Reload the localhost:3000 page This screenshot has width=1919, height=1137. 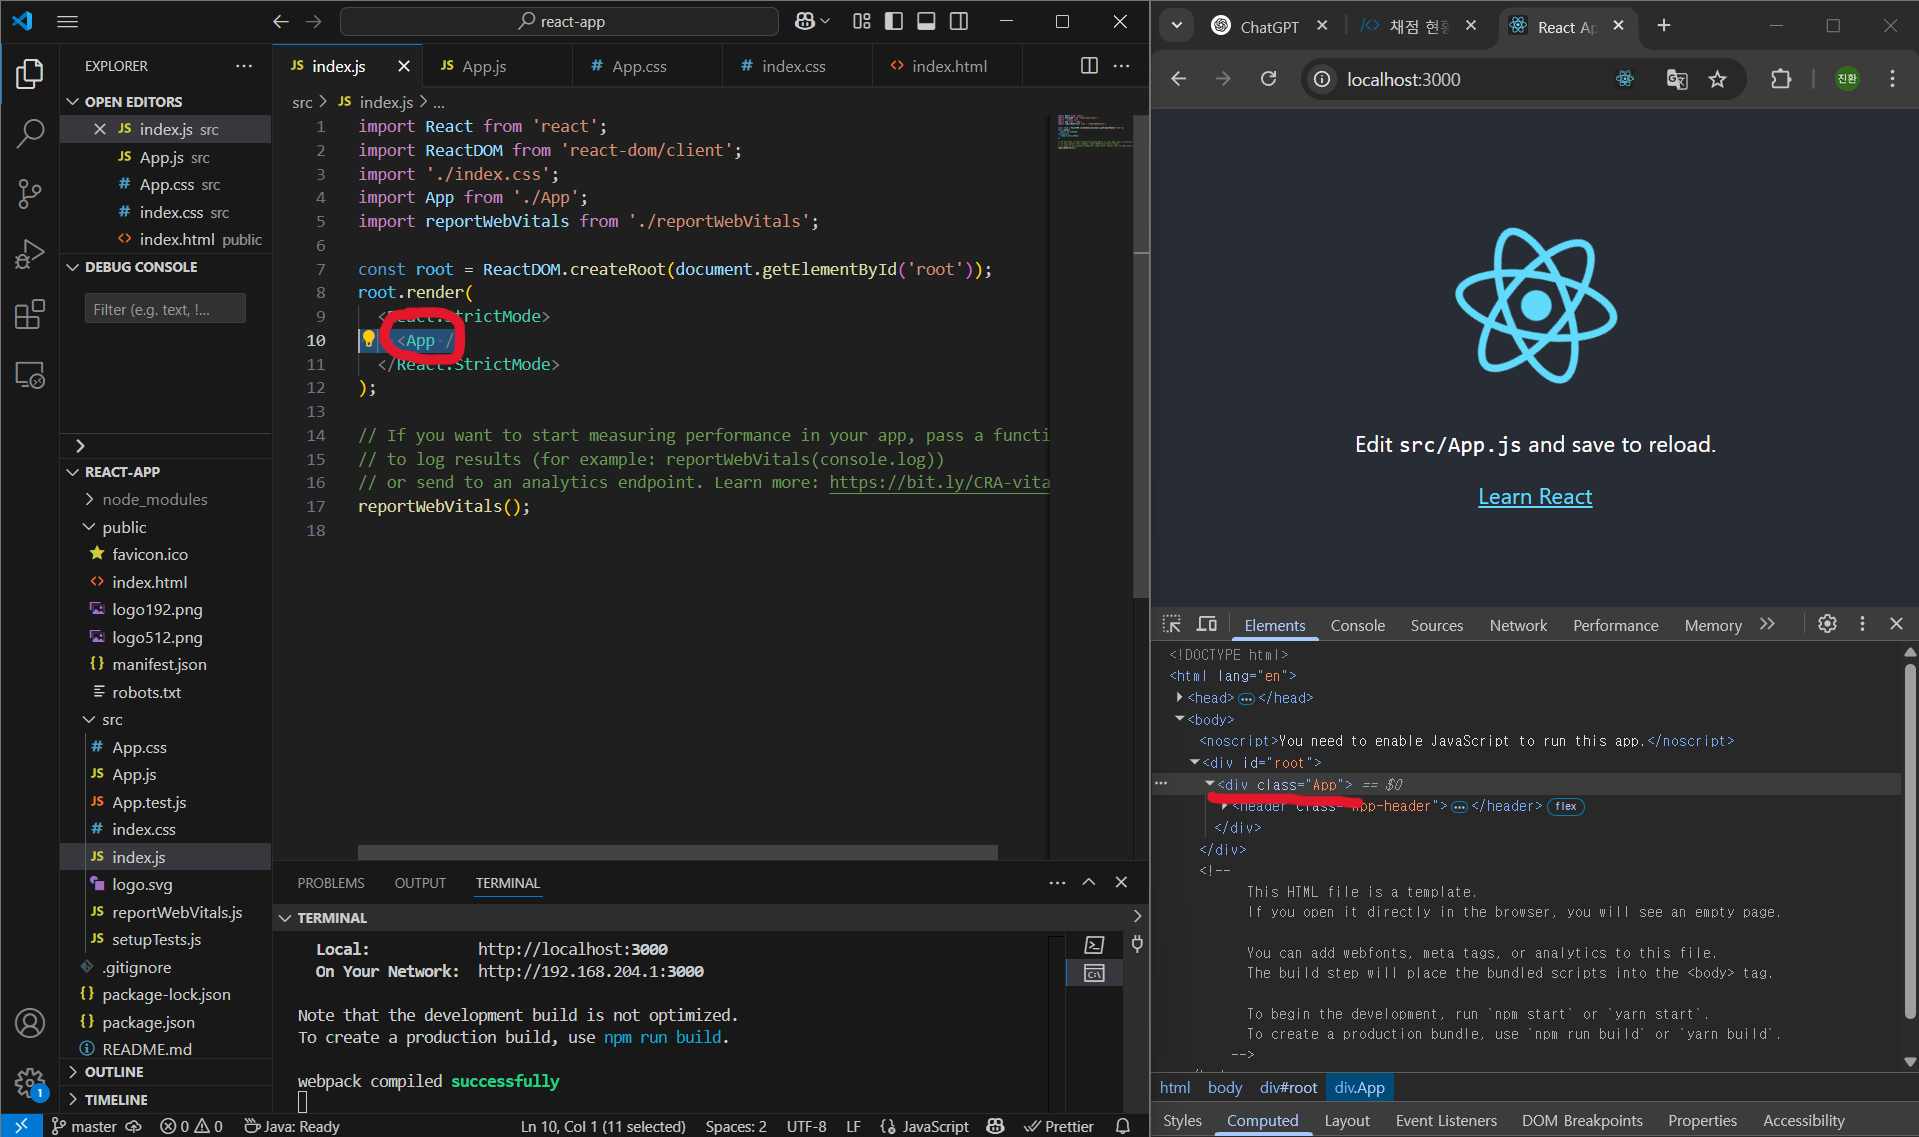1268,80
